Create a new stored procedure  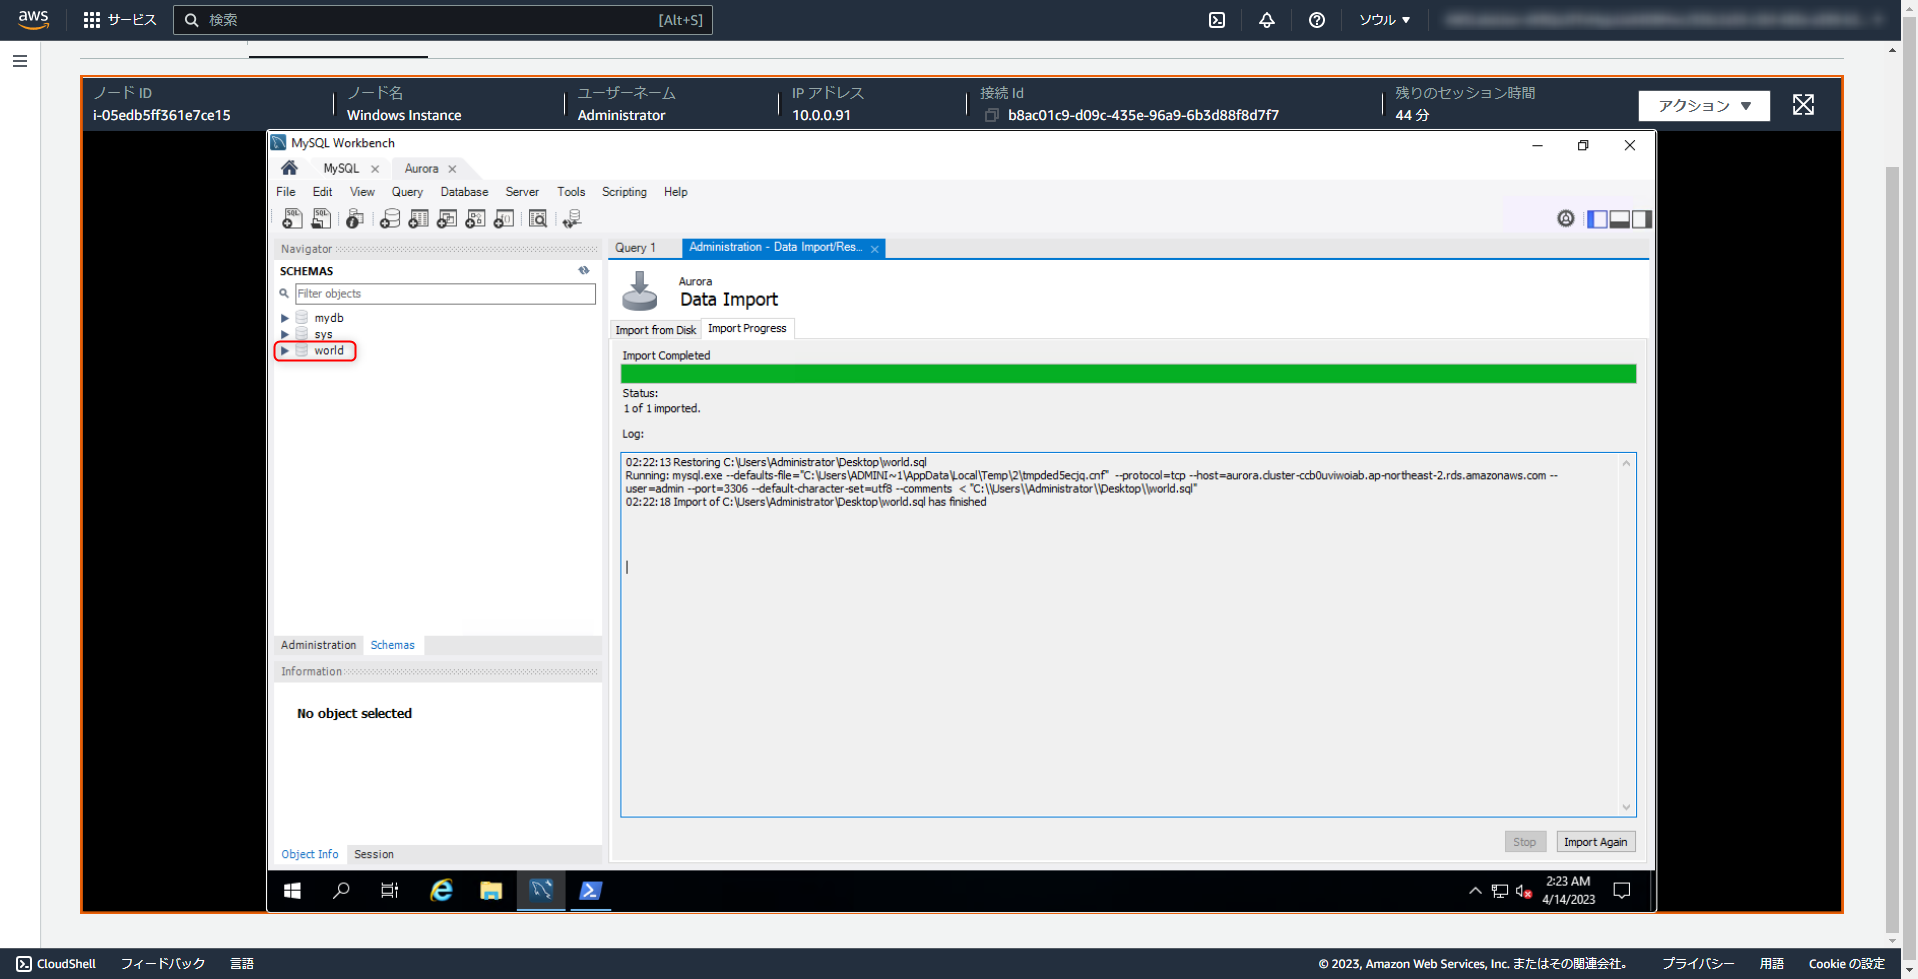pos(475,218)
